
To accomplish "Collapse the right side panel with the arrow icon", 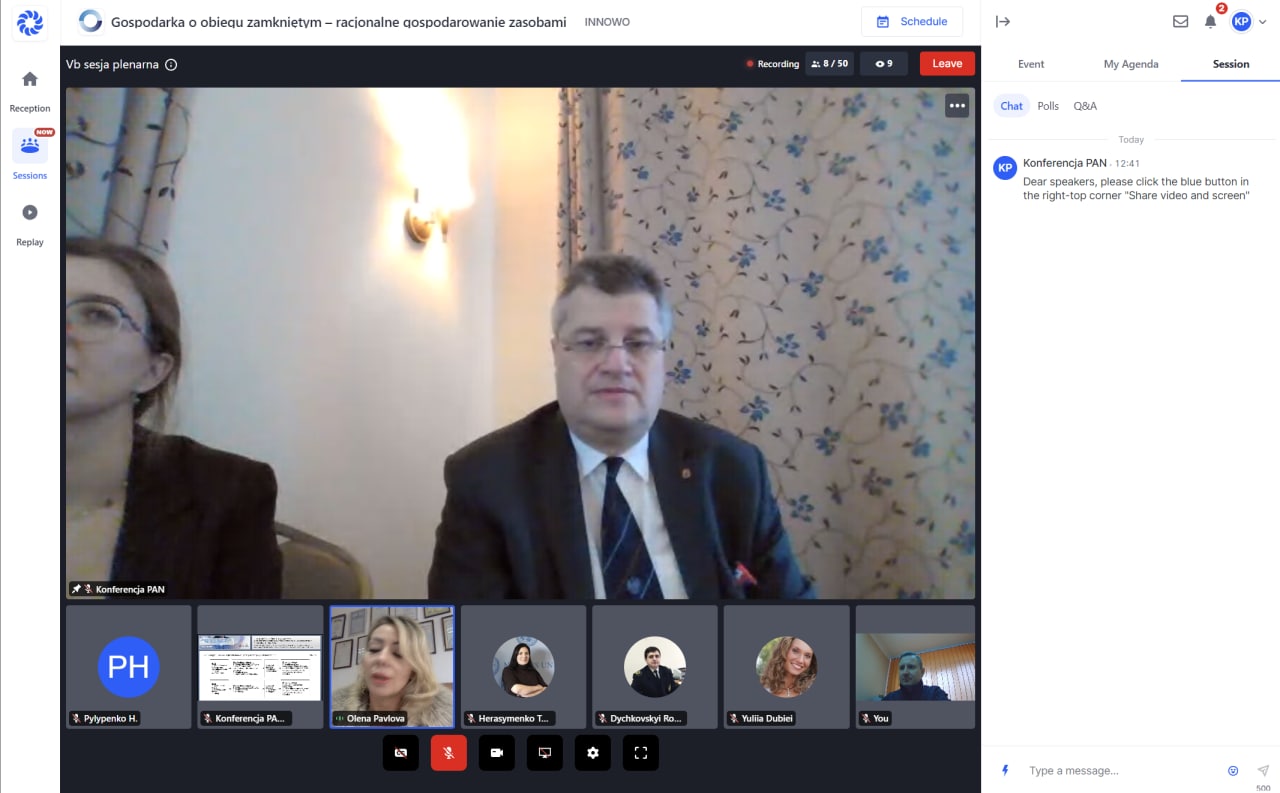I will (1003, 21).
